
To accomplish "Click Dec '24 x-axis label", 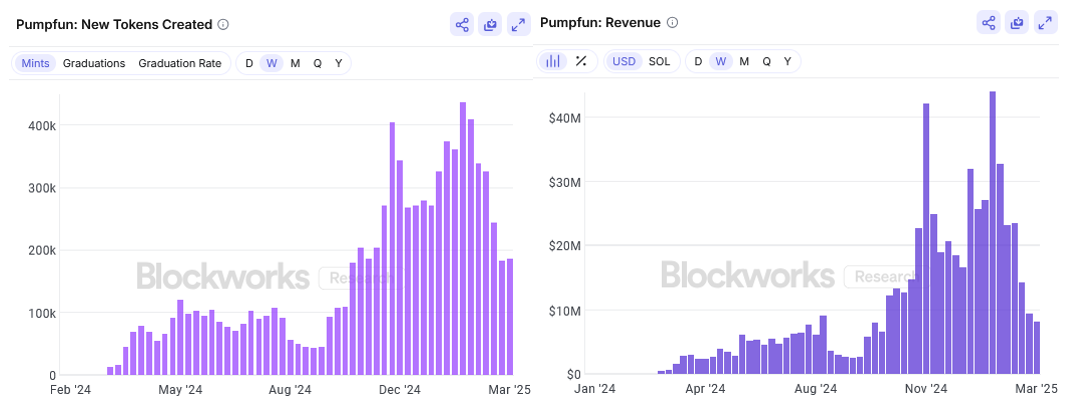I will click(x=399, y=390).
